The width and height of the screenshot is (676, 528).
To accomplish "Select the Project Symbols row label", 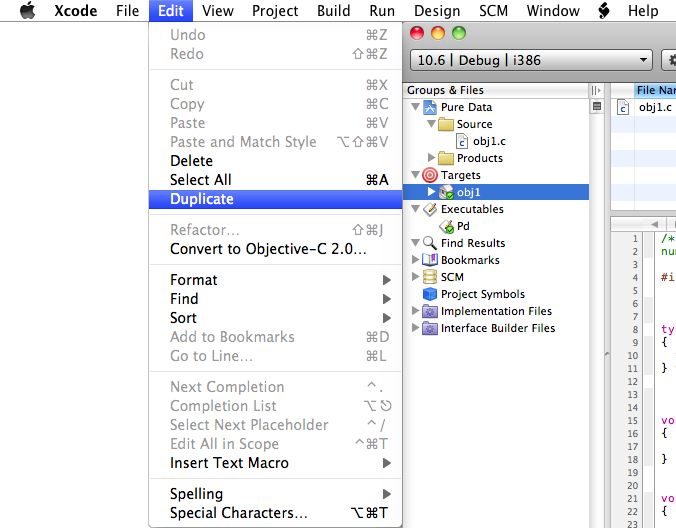I will (483, 294).
